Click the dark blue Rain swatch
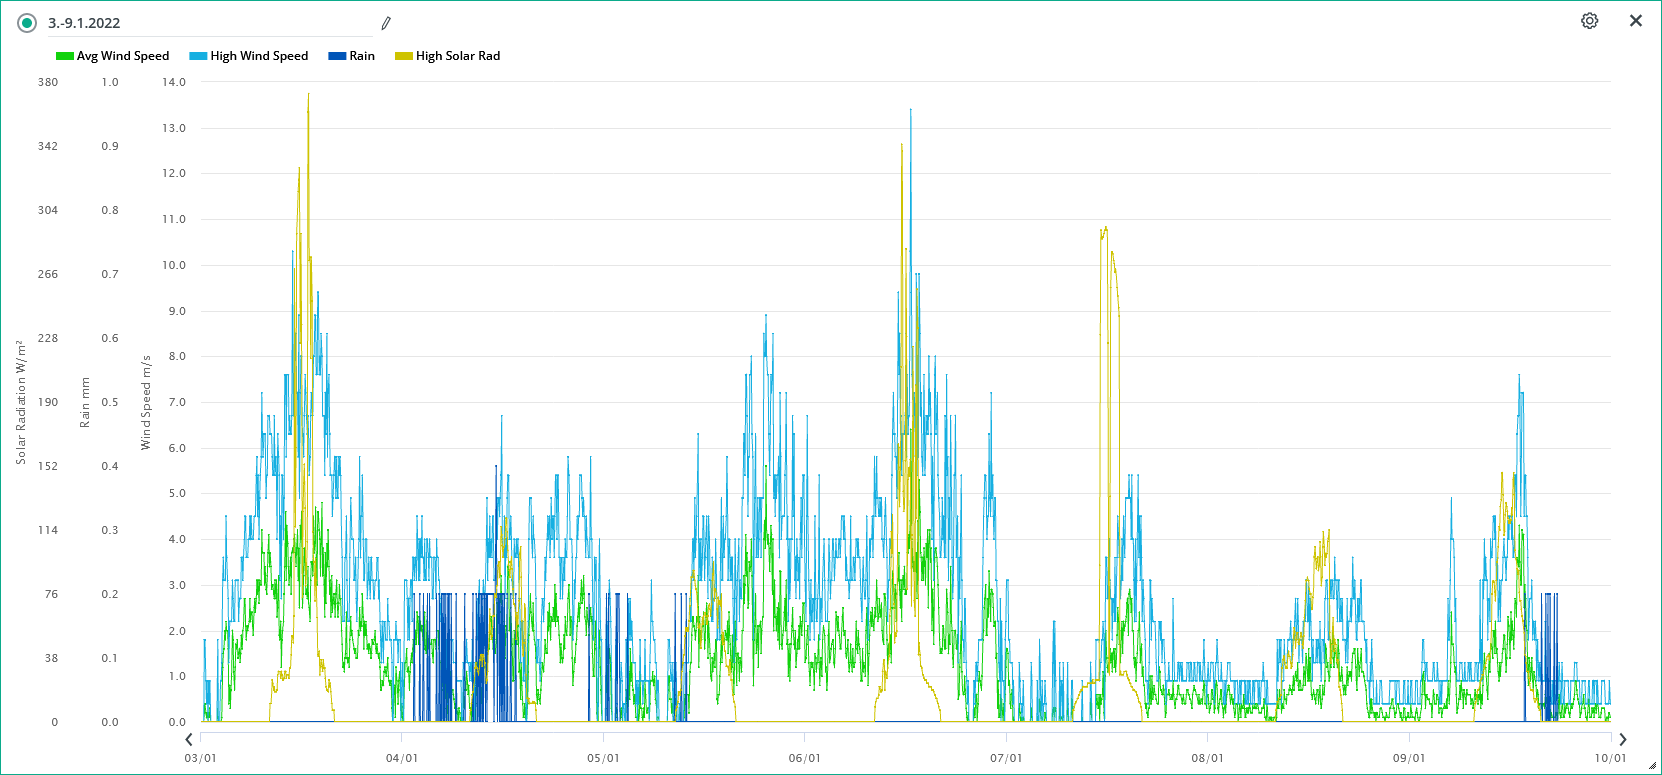 point(337,56)
